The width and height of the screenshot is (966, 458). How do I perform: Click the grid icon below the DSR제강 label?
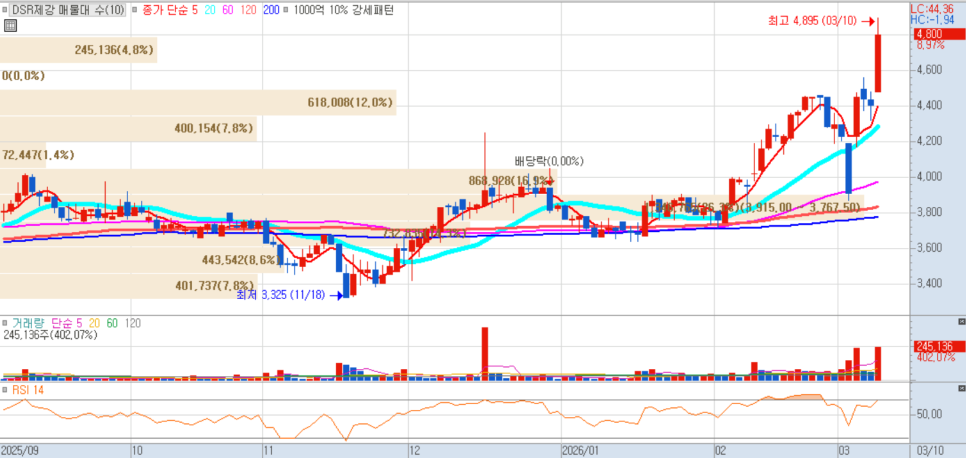click(x=9, y=25)
